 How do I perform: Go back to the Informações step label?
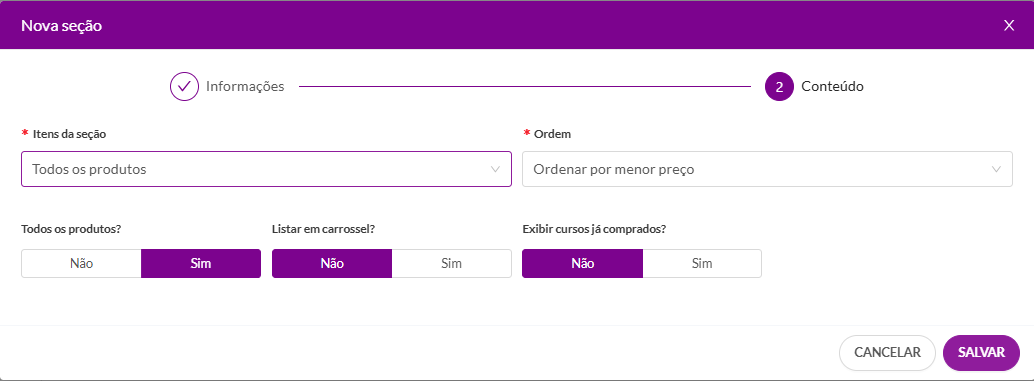click(x=245, y=86)
